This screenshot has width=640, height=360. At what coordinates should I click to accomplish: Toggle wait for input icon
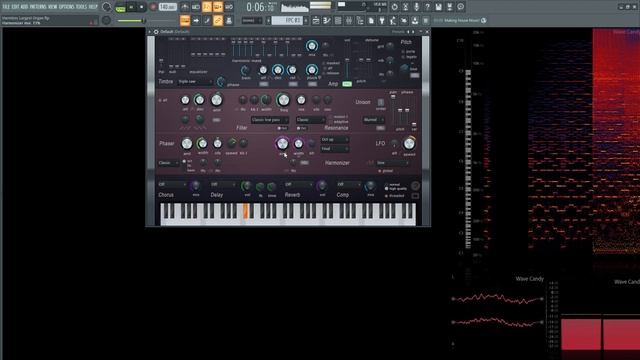196,7
